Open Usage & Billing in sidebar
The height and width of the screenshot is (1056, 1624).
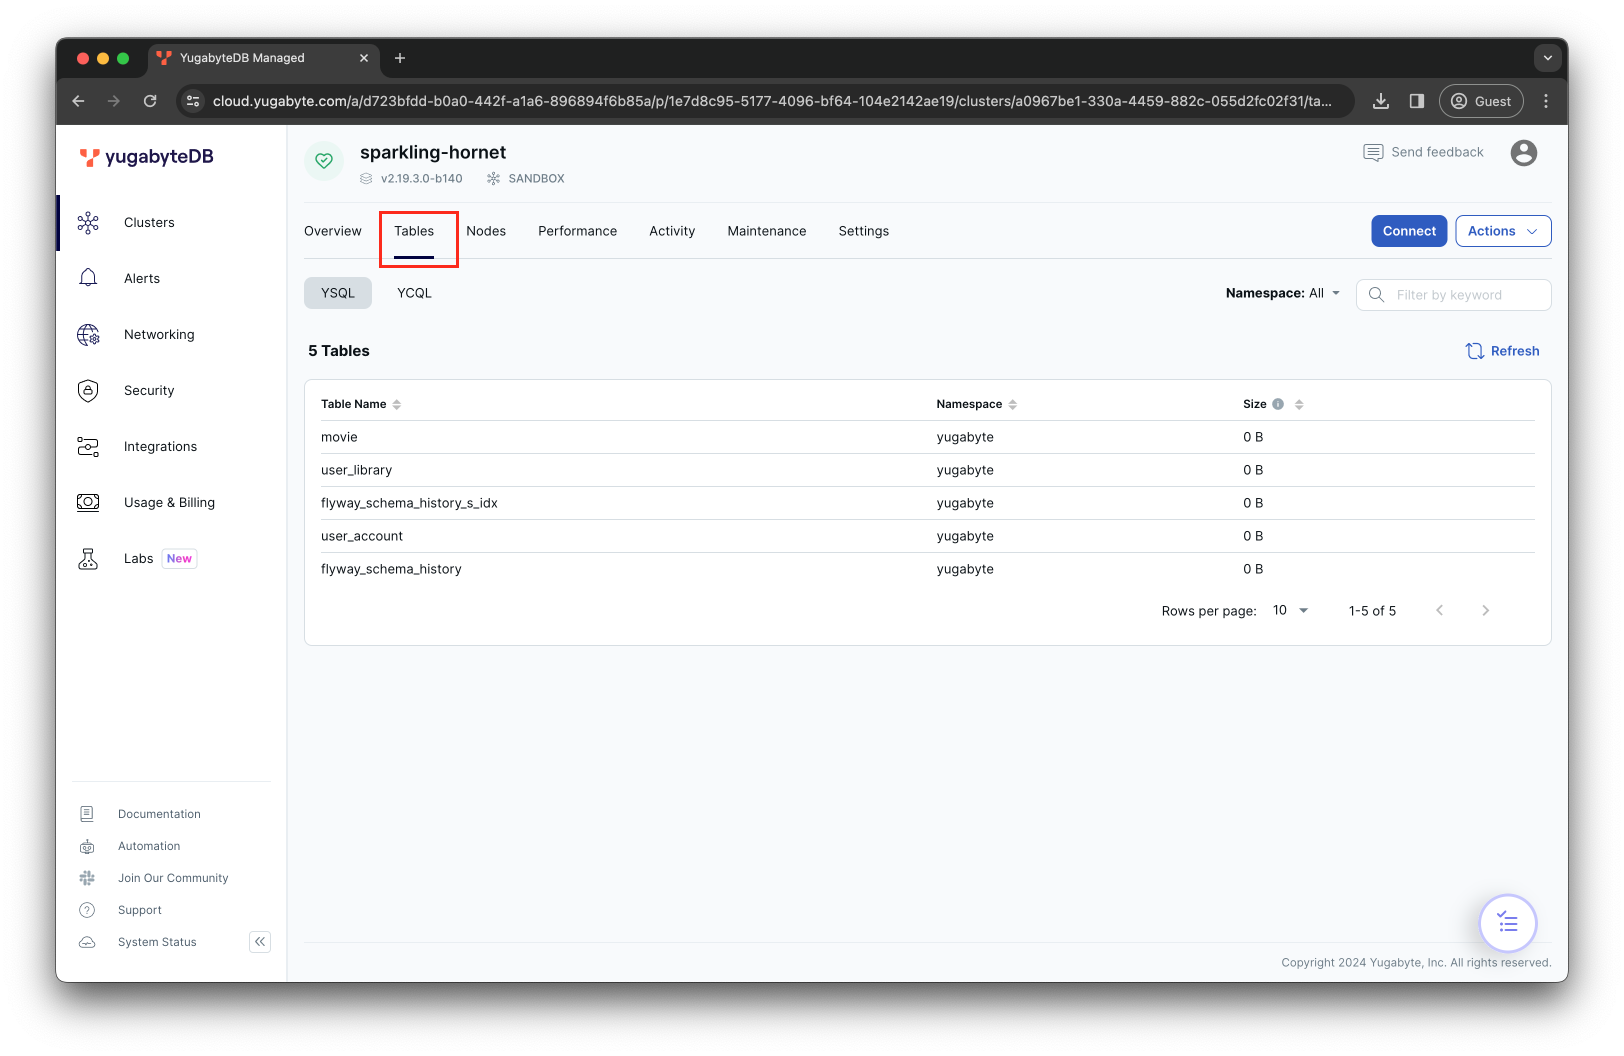pyautogui.click(x=169, y=502)
